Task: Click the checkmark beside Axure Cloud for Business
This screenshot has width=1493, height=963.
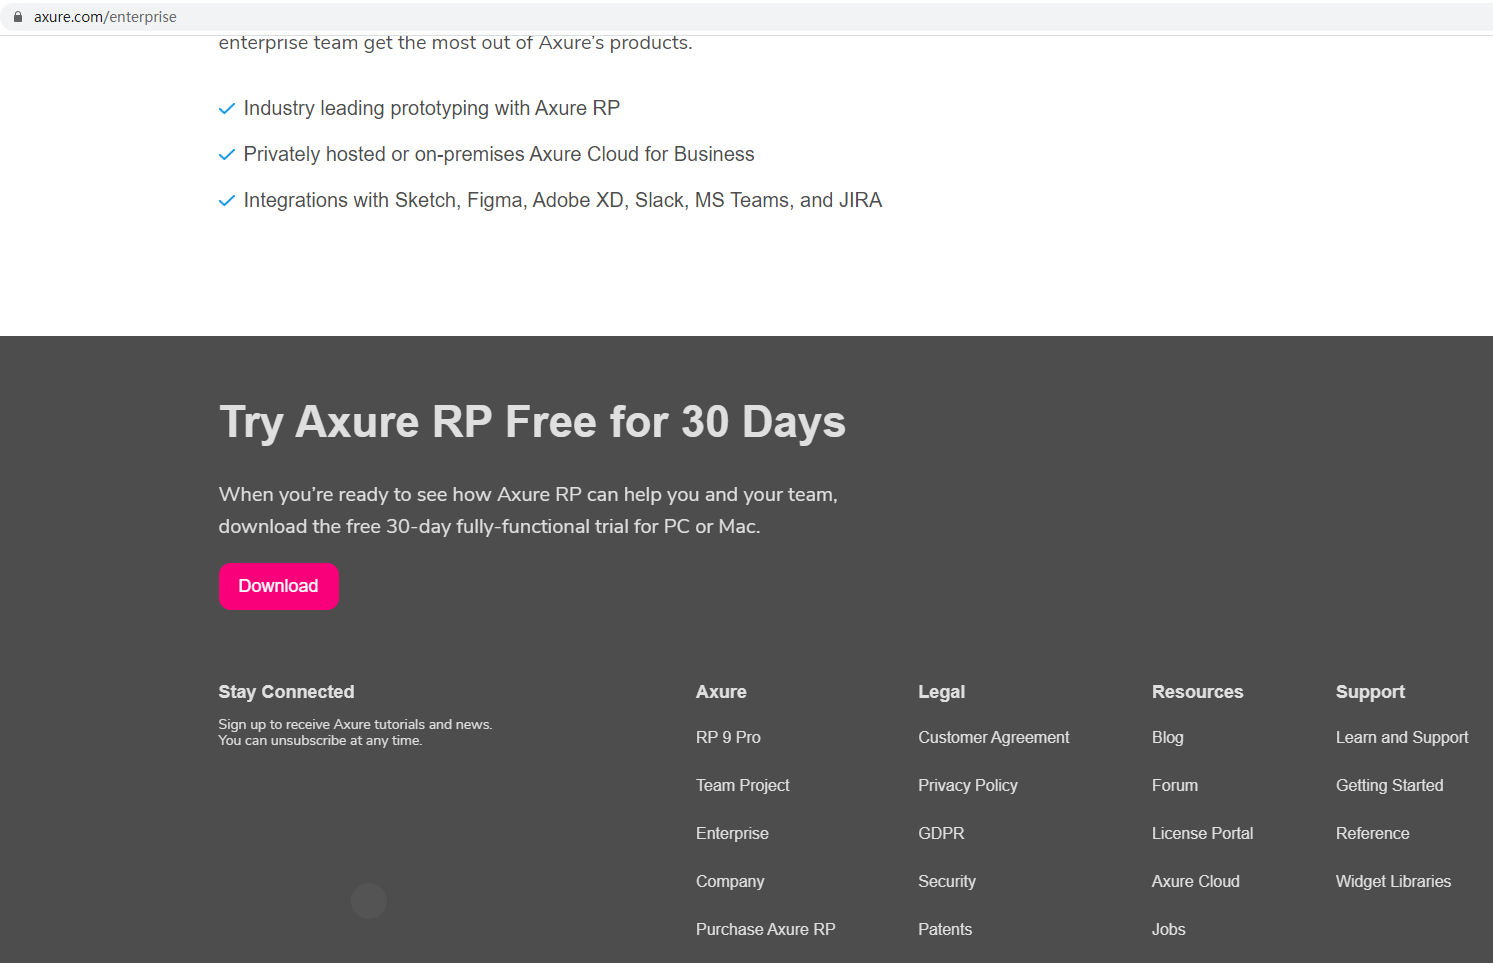Action: pyautogui.click(x=227, y=154)
